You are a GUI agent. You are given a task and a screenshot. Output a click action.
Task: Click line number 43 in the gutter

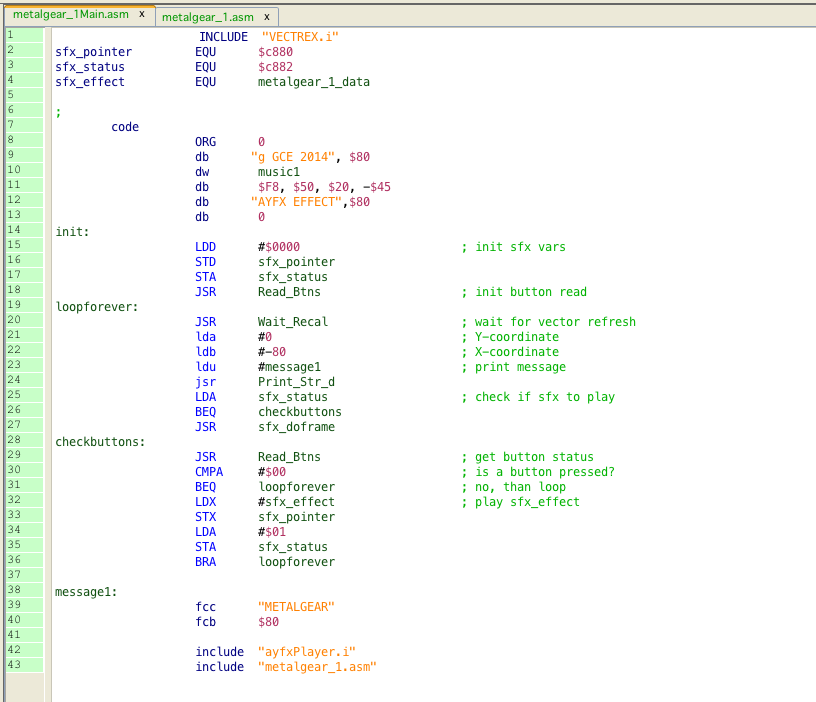(13, 665)
